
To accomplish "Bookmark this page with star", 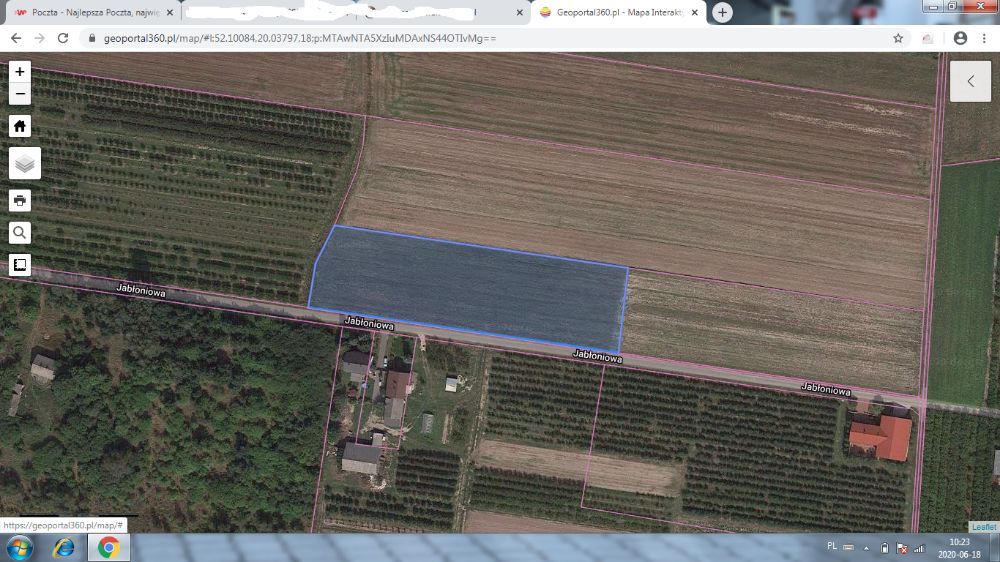I will (898, 38).
